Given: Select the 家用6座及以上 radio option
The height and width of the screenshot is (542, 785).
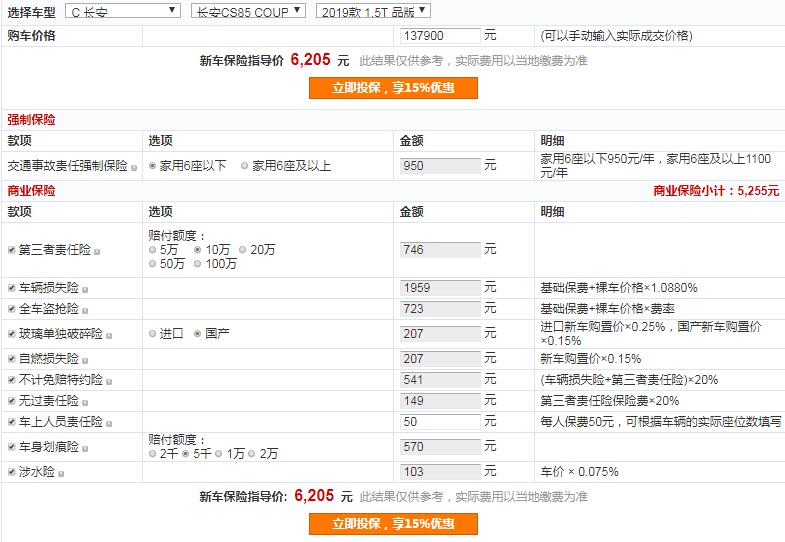Looking at the screenshot, I should coord(244,166).
